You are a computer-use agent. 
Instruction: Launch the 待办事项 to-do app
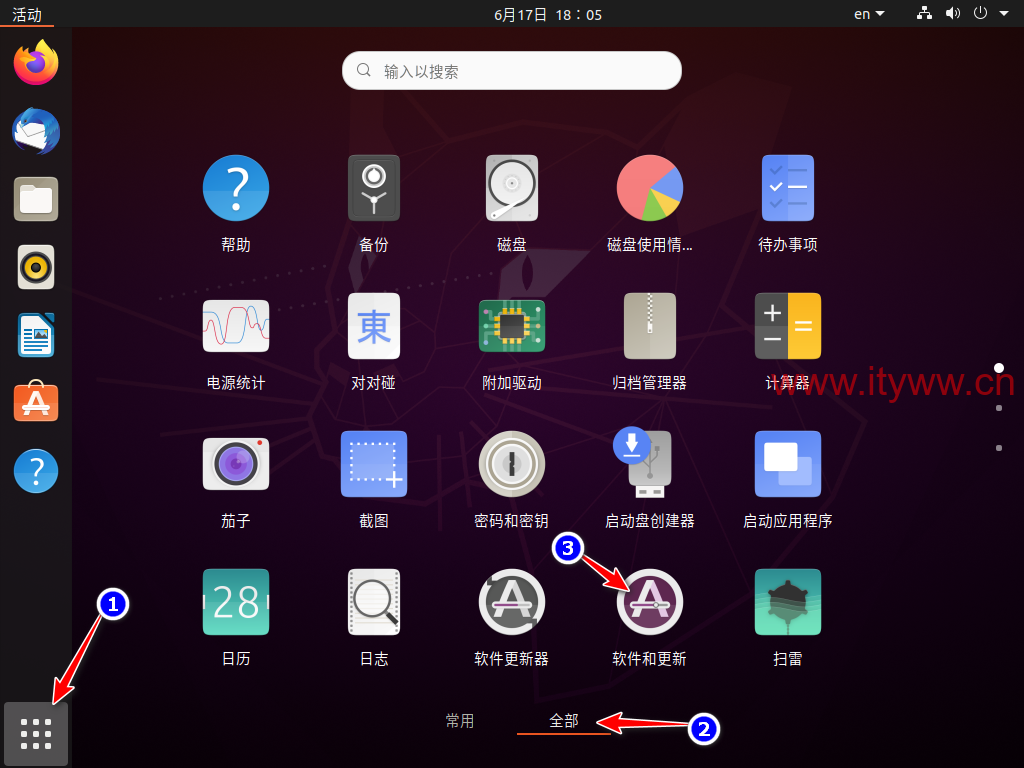(788, 188)
